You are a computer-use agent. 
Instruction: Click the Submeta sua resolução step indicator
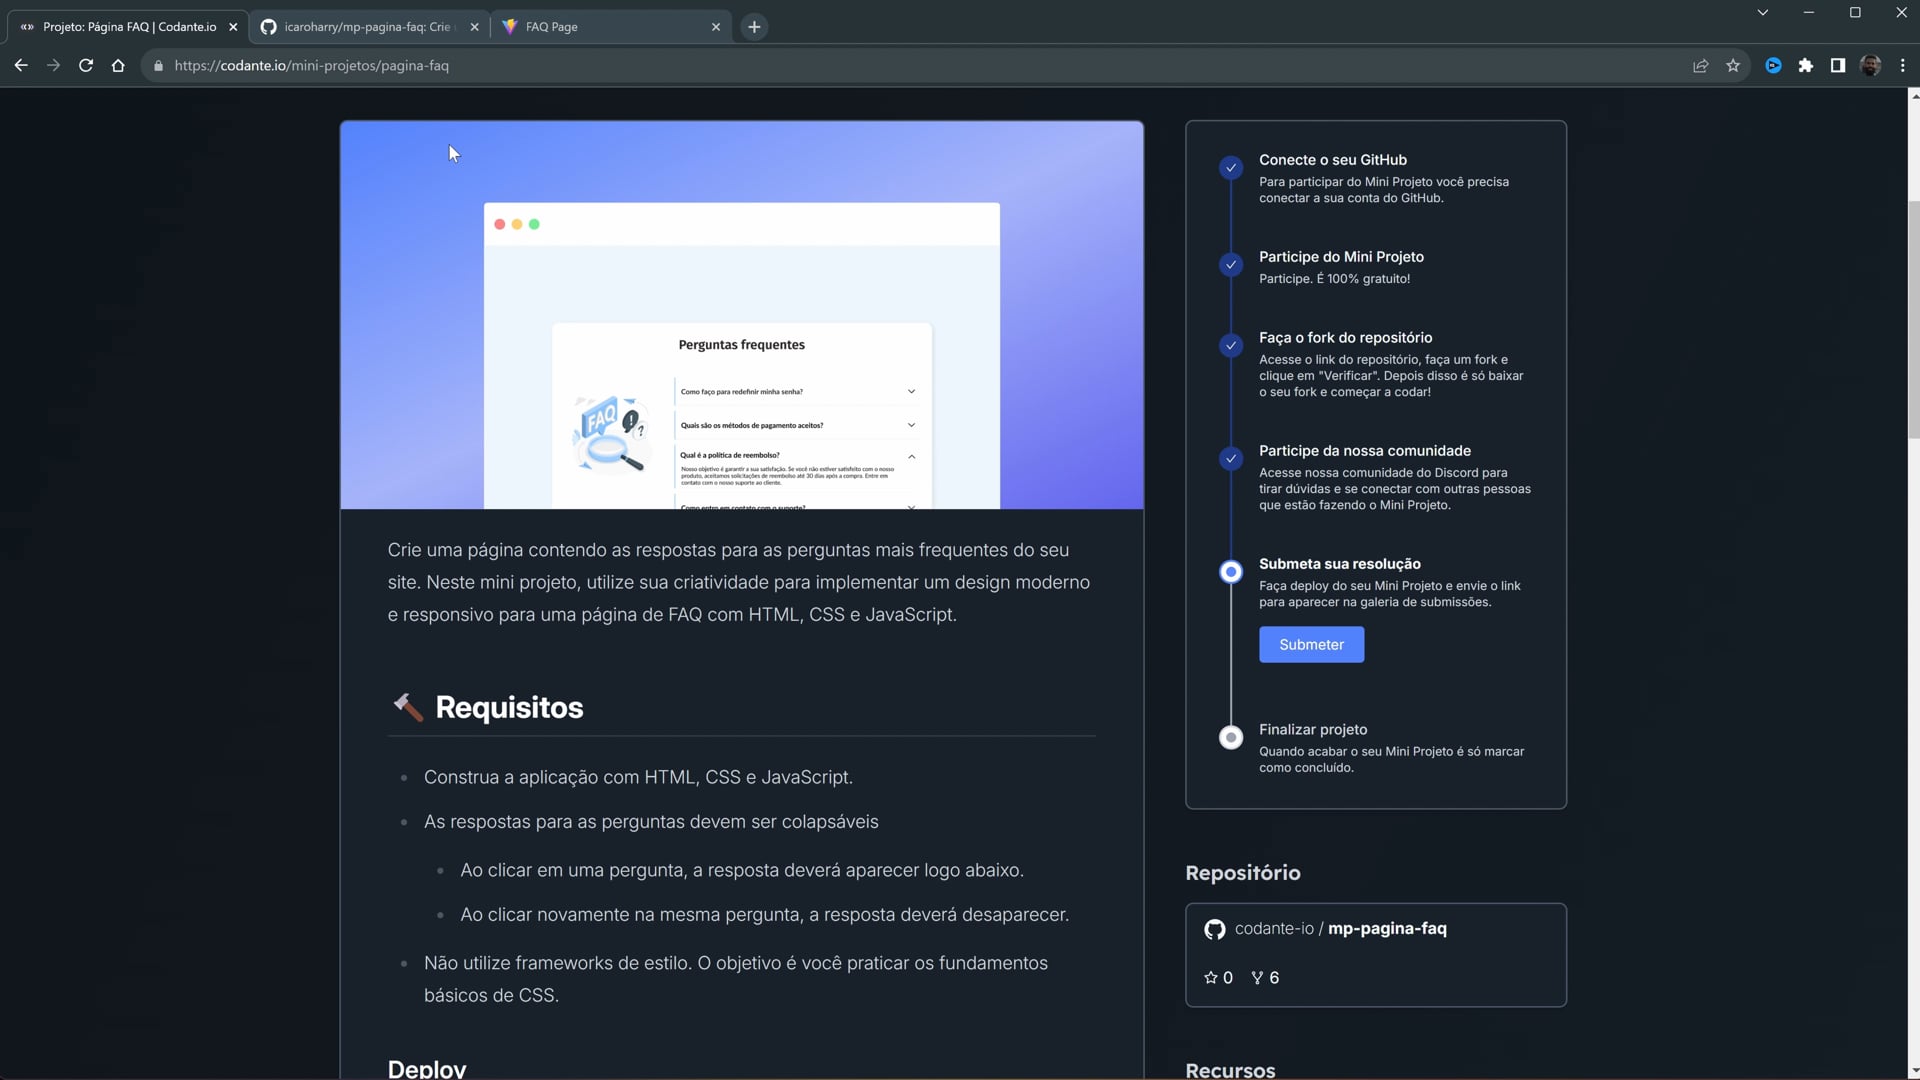(1231, 571)
